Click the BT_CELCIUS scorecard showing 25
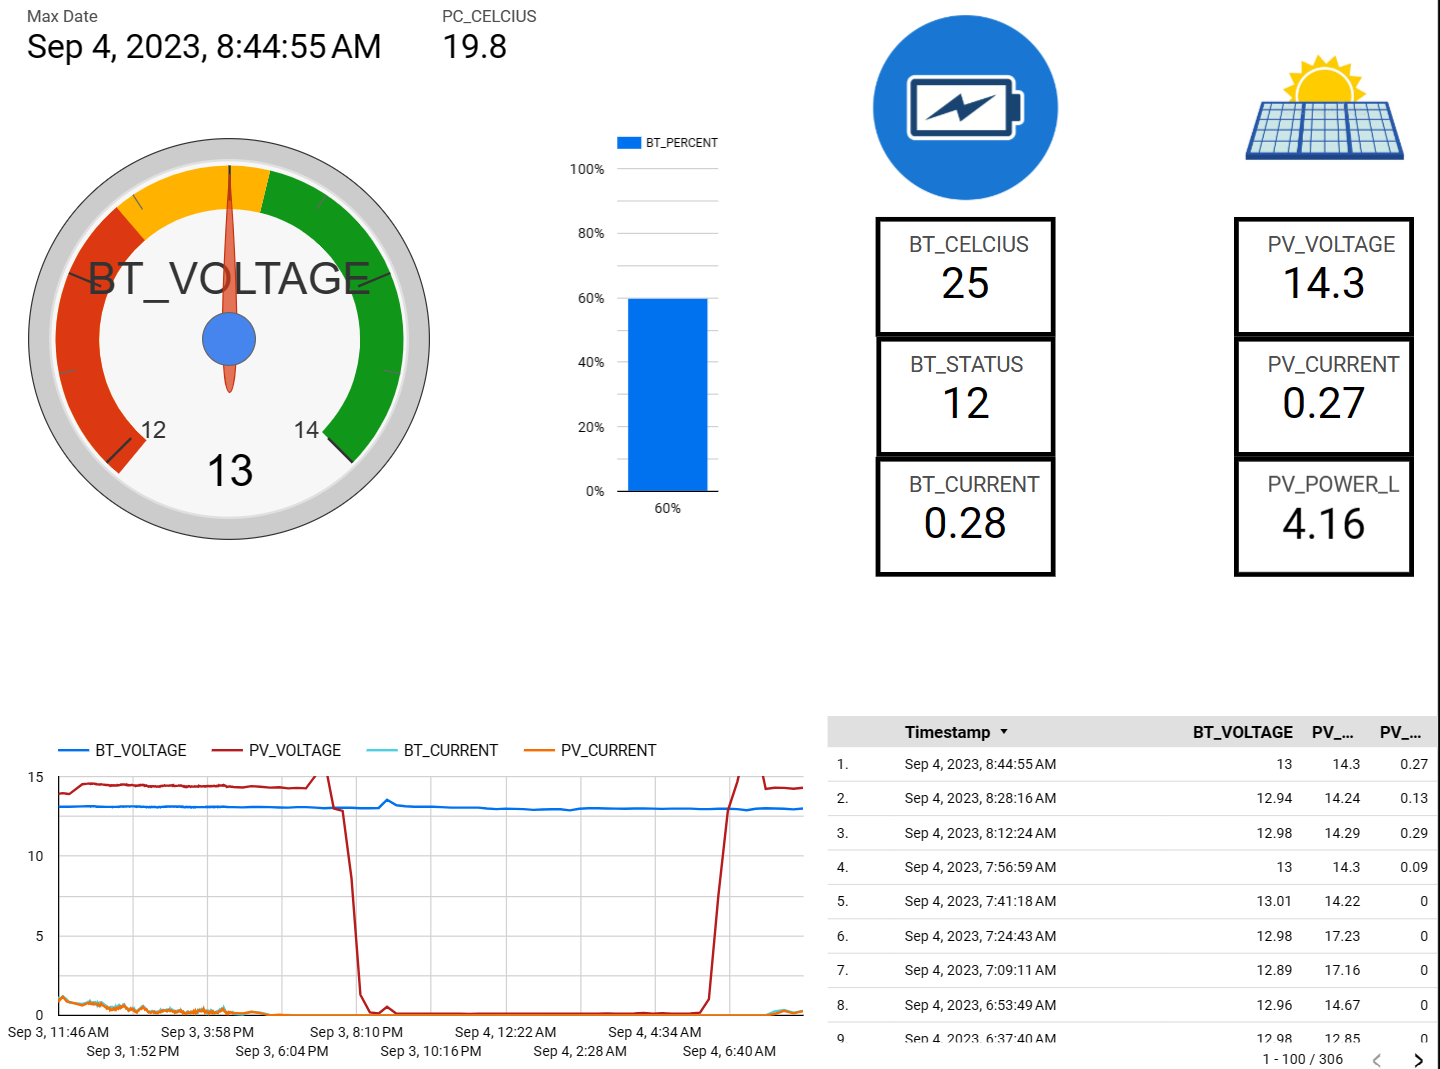The image size is (1440, 1069). point(965,276)
